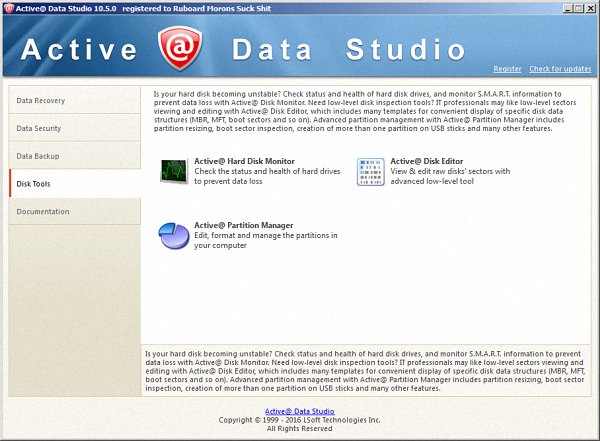The height and width of the screenshot is (441, 600).
Task: Click "All Rights Reserved" text
Action: click(x=300, y=429)
